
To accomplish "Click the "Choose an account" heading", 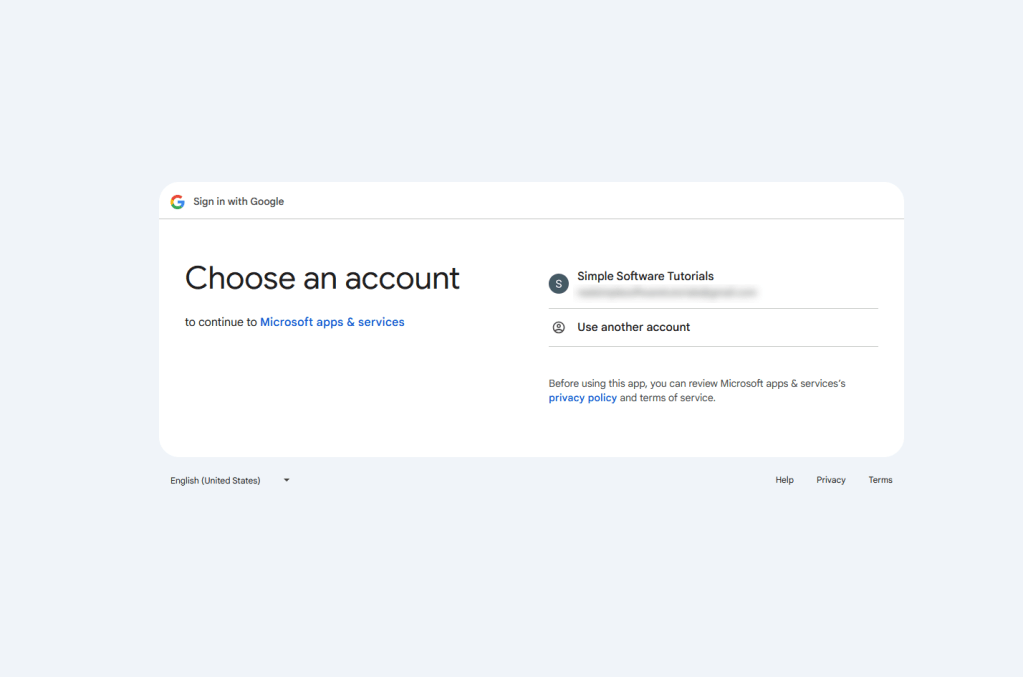I will (322, 278).
